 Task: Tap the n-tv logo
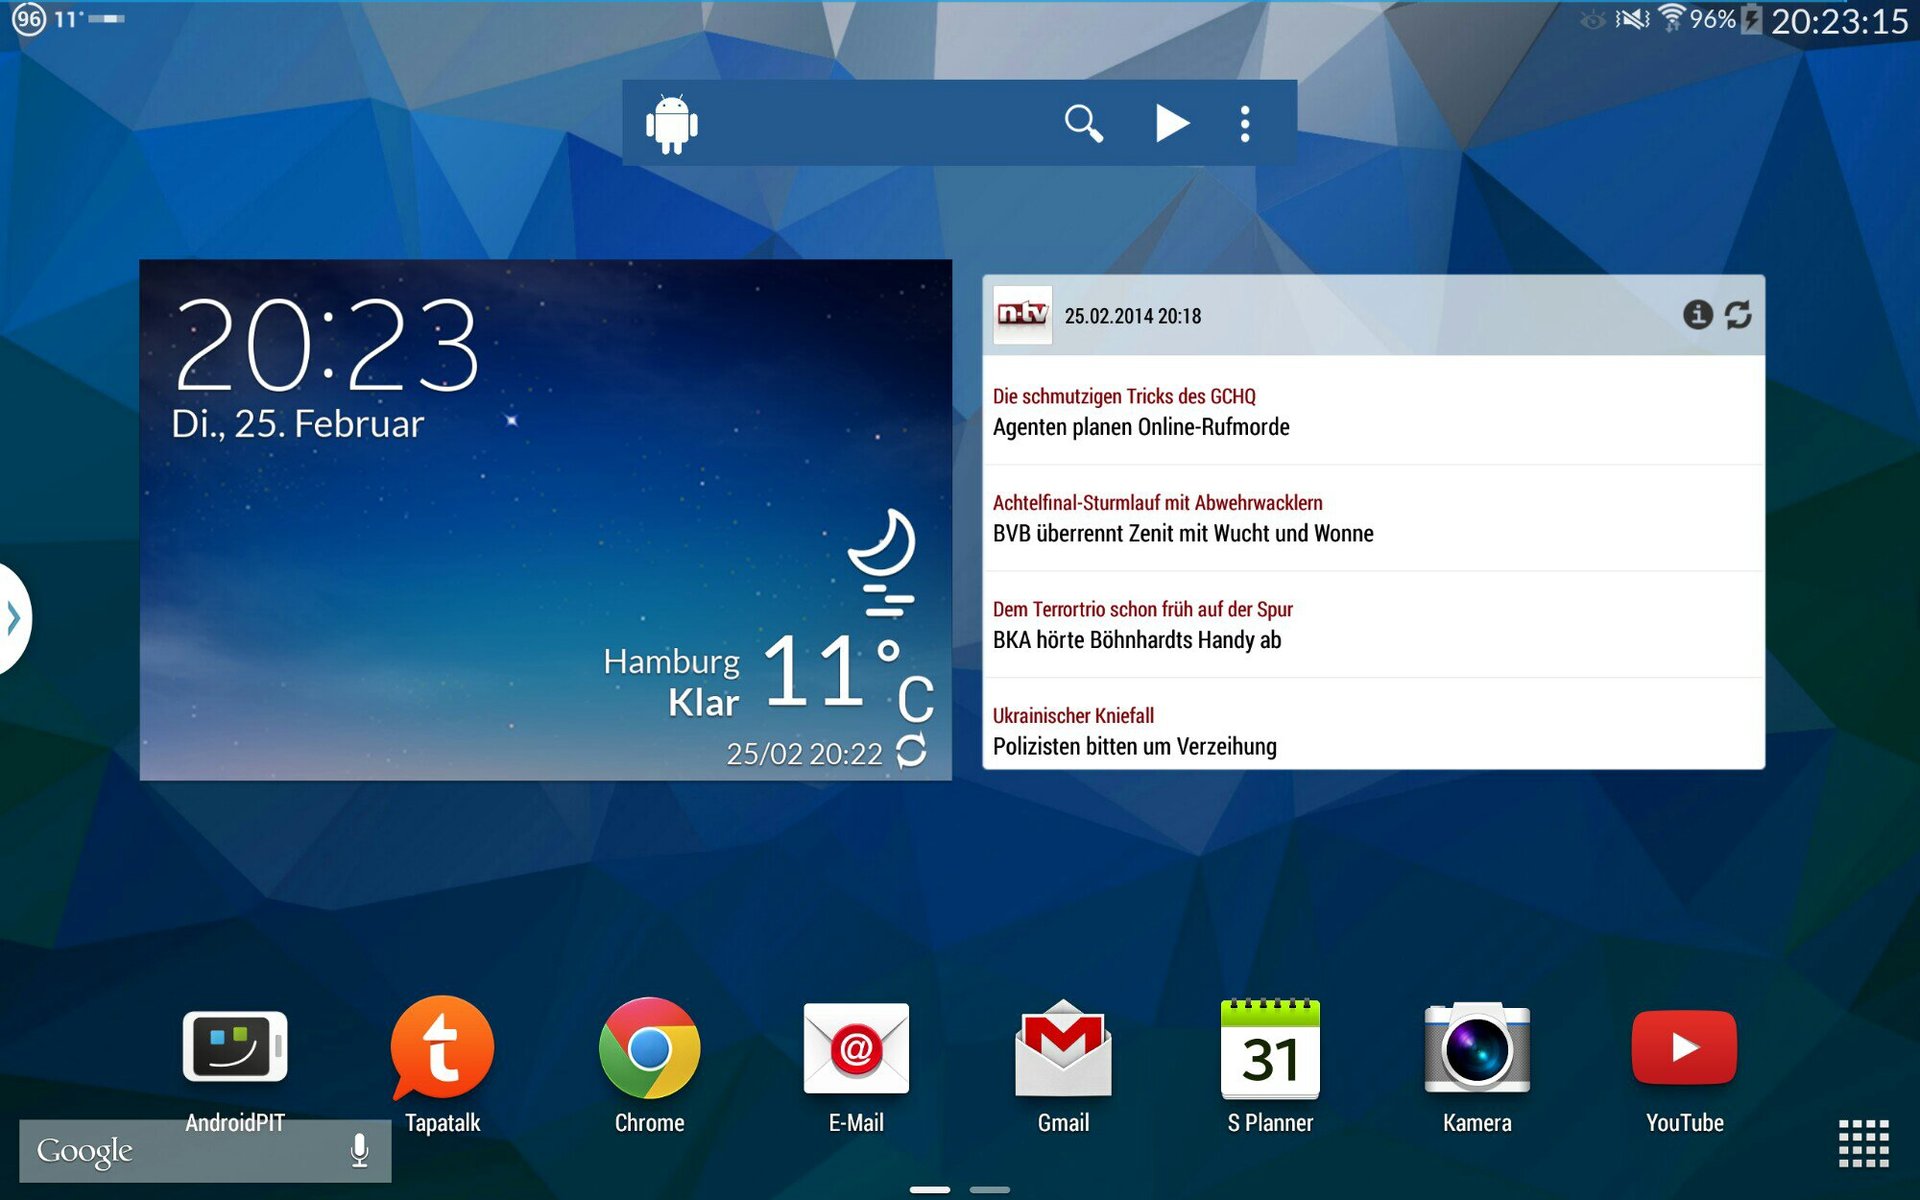[1022, 315]
